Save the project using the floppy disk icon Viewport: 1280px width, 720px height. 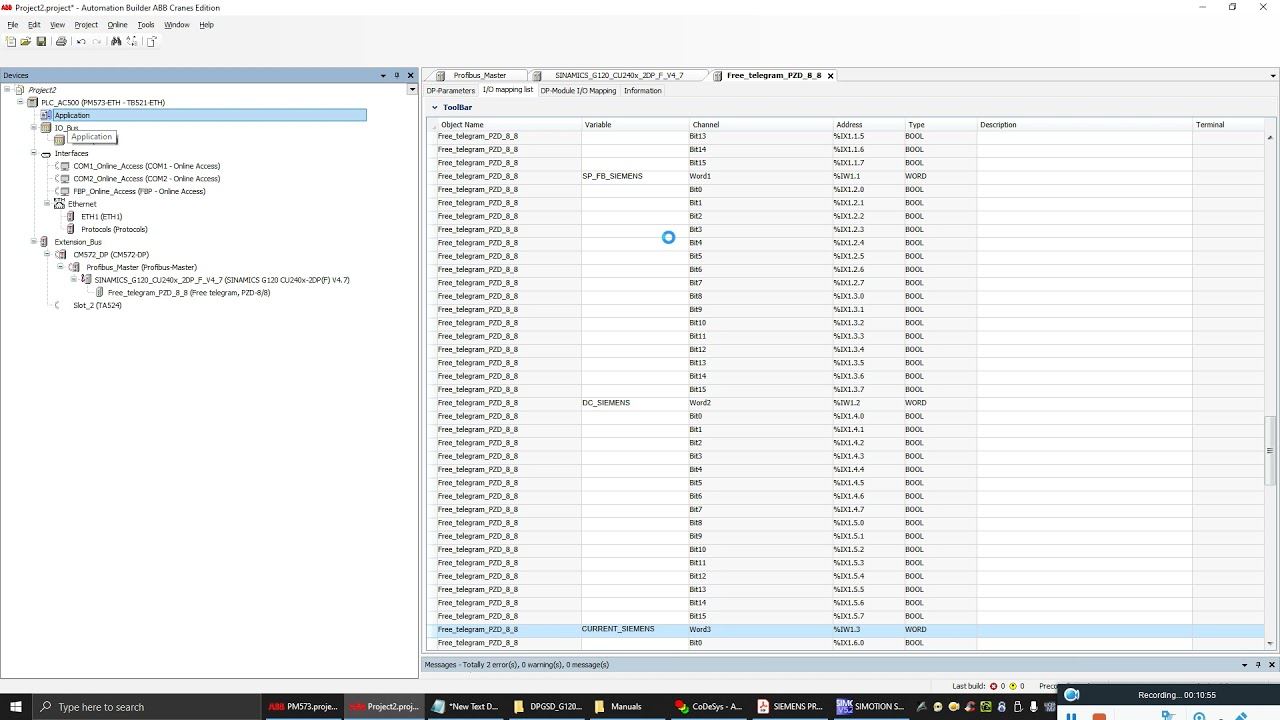click(41, 41)
